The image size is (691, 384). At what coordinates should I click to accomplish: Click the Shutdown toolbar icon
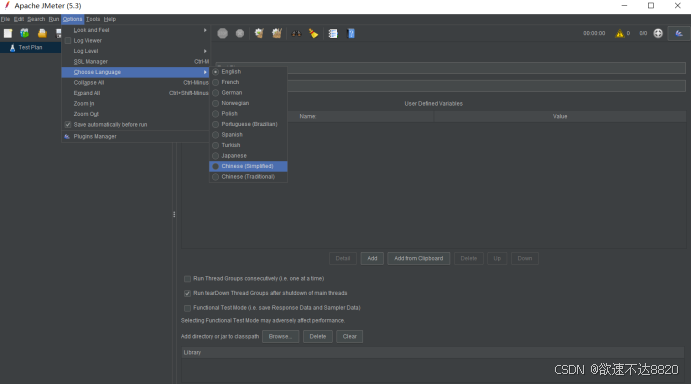(240, 34)
